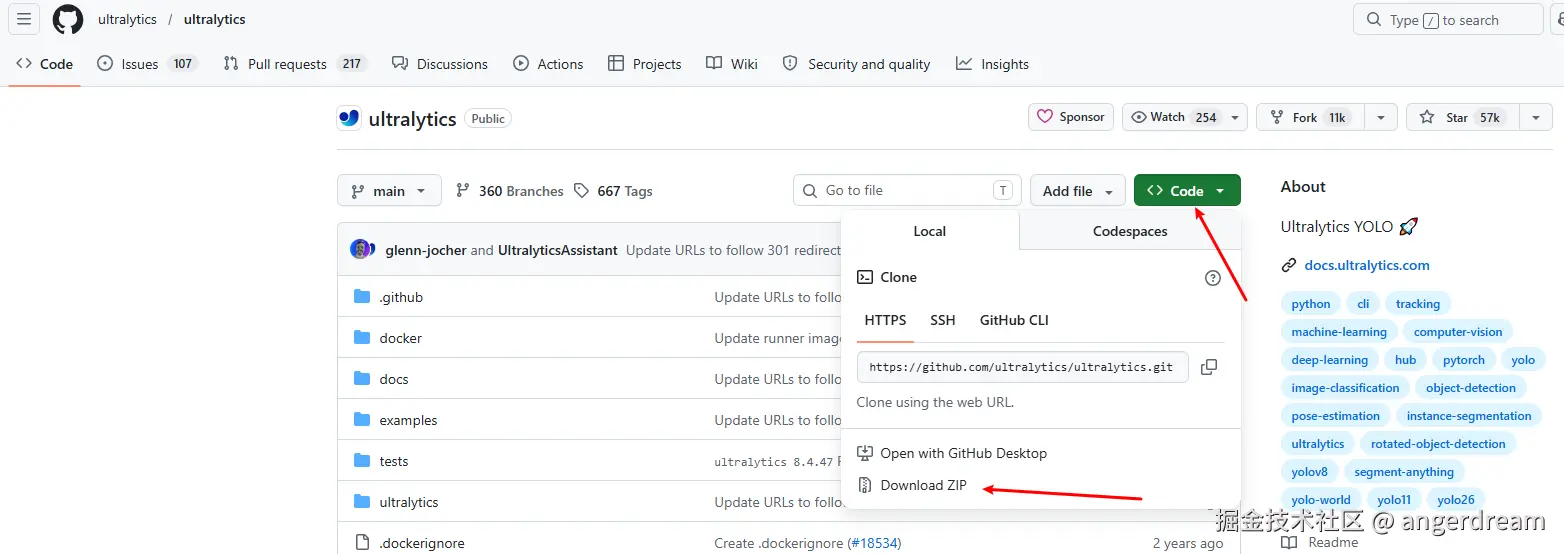This screenshot has width=1564, height=554.
Task: Click the instance-segmentation topic tag
Action: click(x=1469, y=416)
